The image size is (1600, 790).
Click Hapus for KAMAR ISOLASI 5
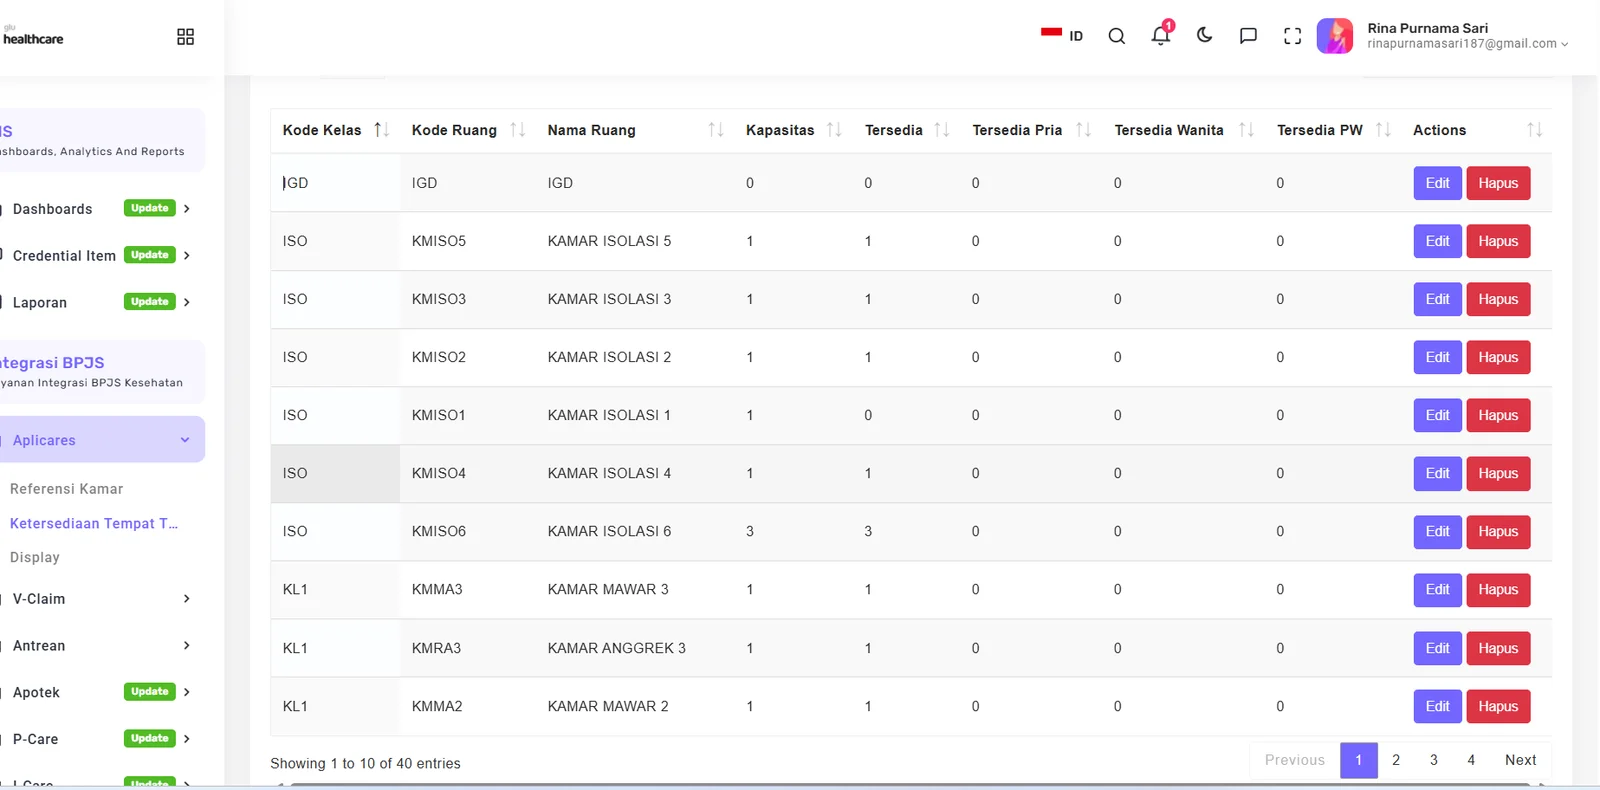pos(1498,241)
